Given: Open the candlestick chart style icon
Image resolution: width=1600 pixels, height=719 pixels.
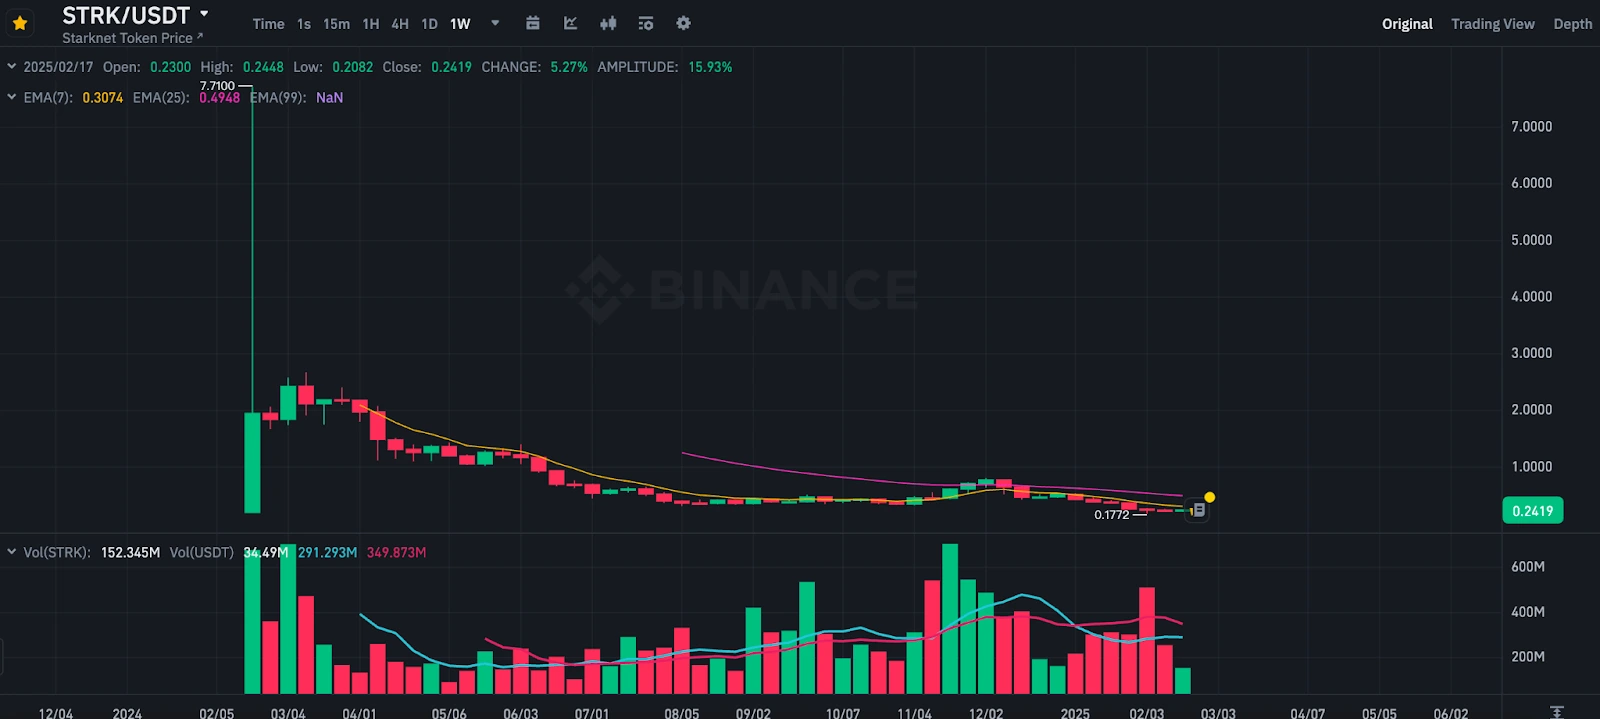Looking at the screenshot, I should pos(608,23).
